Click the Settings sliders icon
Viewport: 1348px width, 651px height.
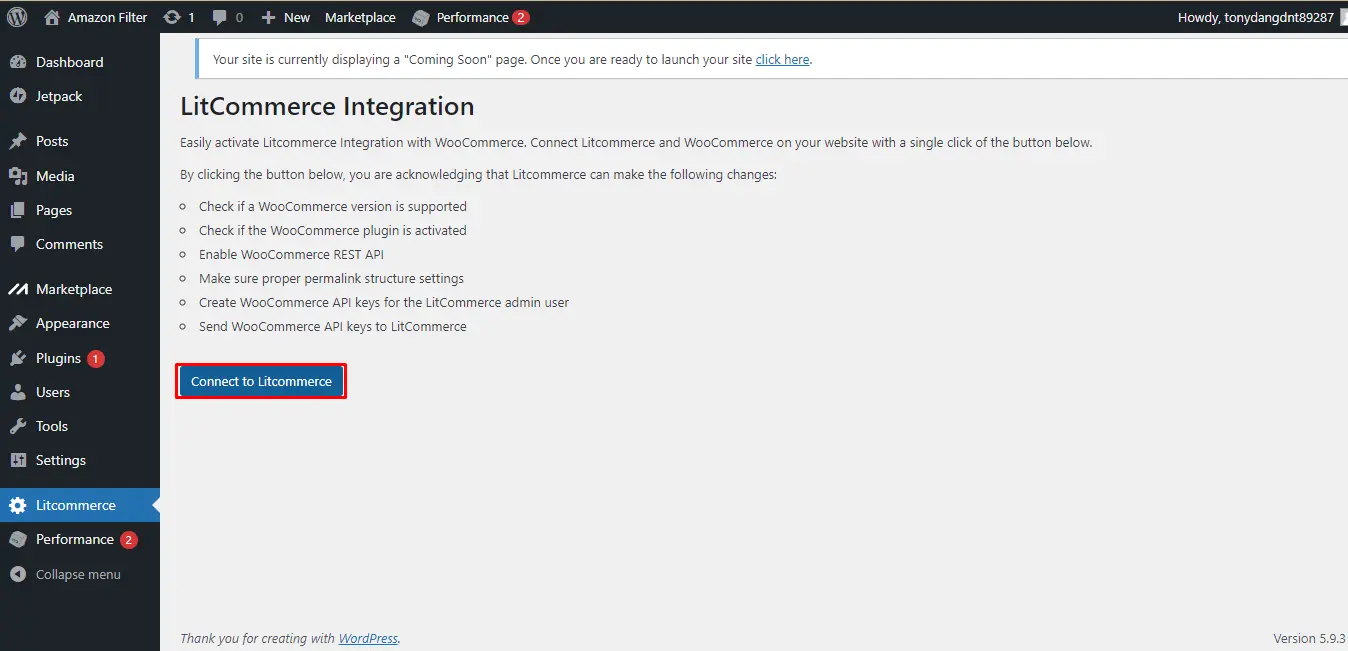click(18, 460)
